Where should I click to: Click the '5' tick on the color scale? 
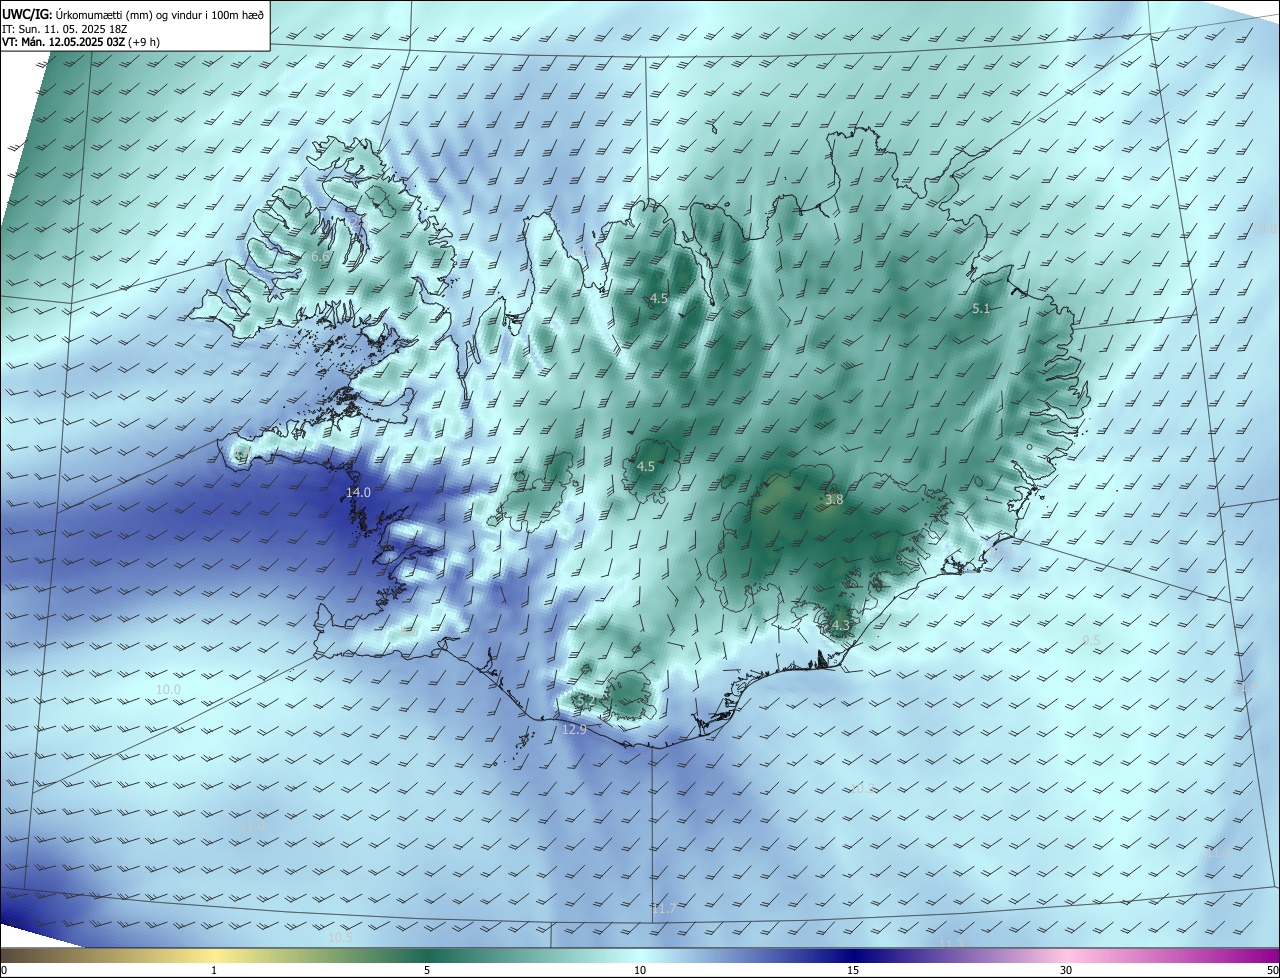(x=427, y=971)
